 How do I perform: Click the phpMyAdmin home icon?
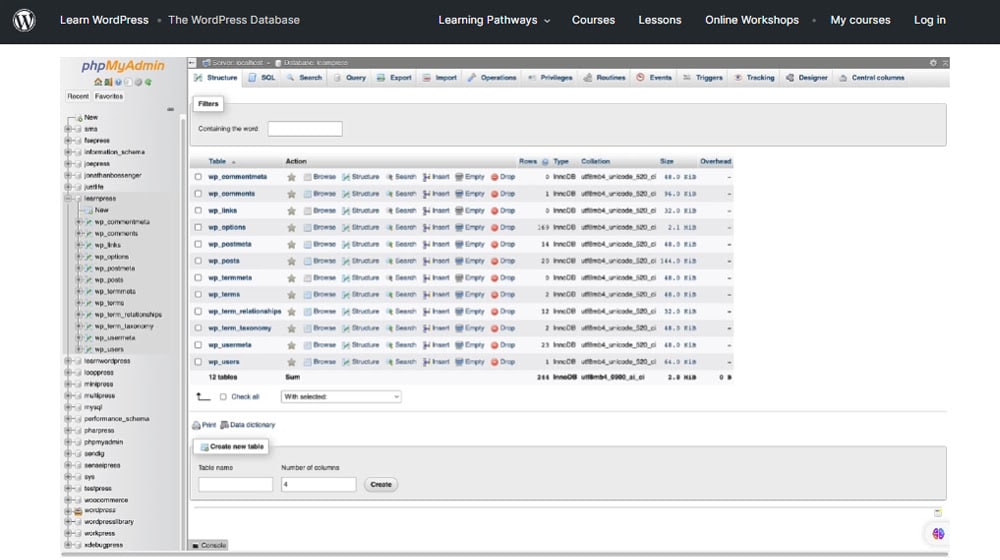(x=98, y=82)
